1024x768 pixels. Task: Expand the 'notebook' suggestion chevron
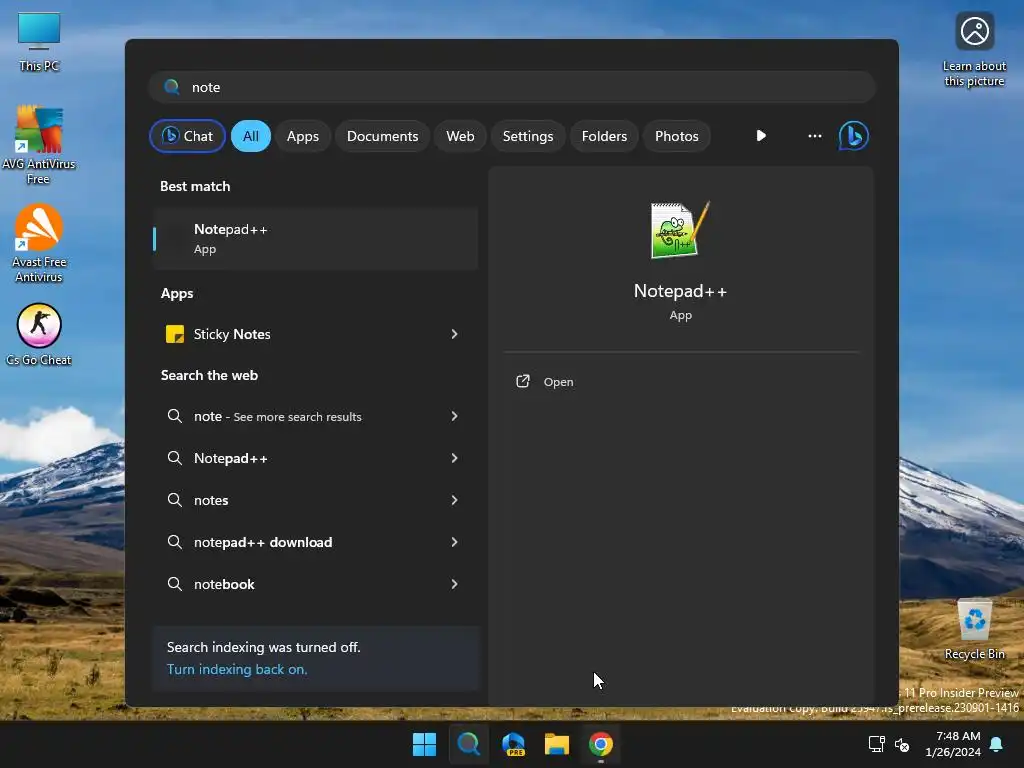454,584
